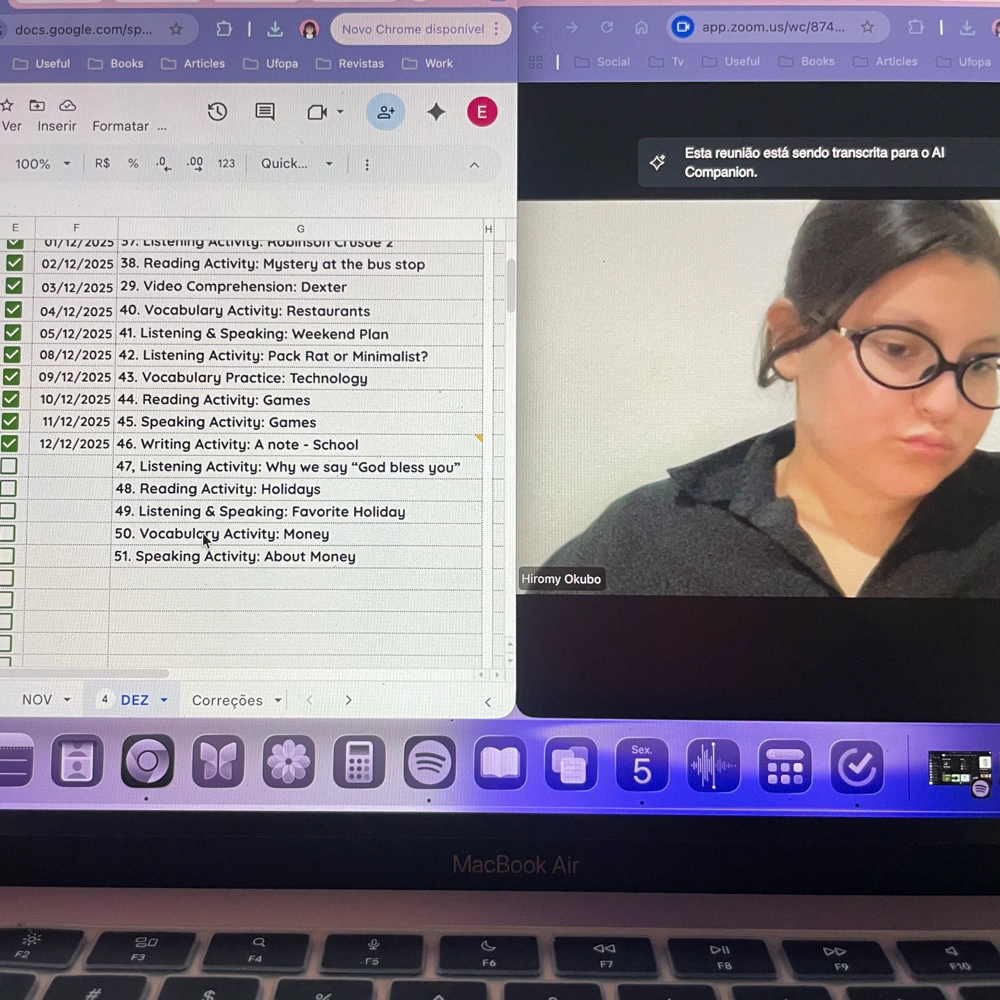Open the Gemini sparkle icon

click(436, 112)
